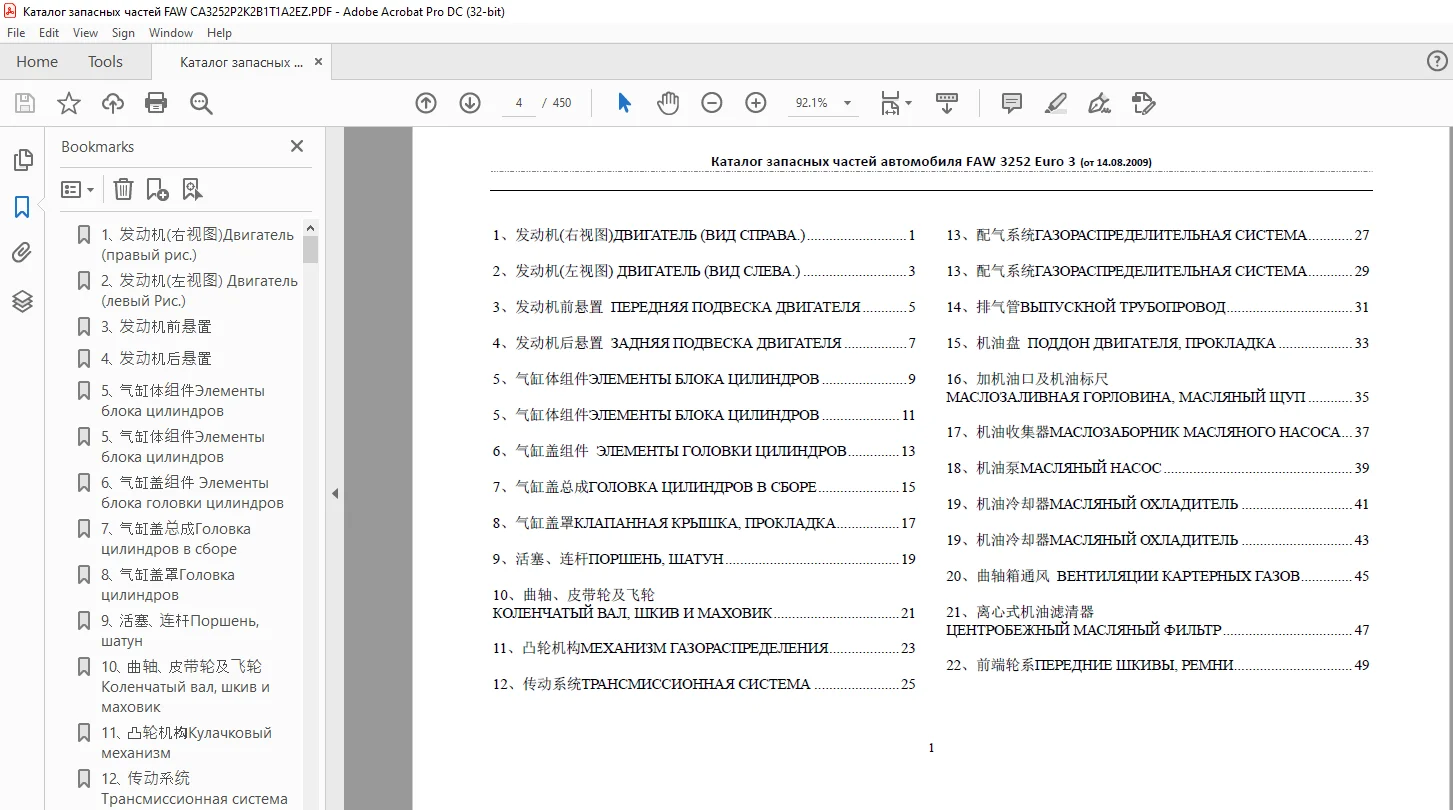Open the Sign menu
The image size is (1453, 810).
123,33
